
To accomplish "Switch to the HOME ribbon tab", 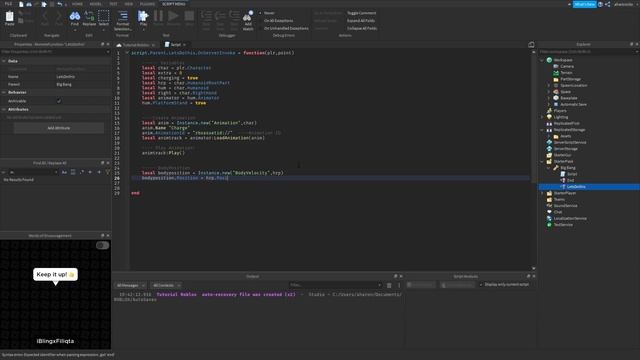I will pos(77,4).
